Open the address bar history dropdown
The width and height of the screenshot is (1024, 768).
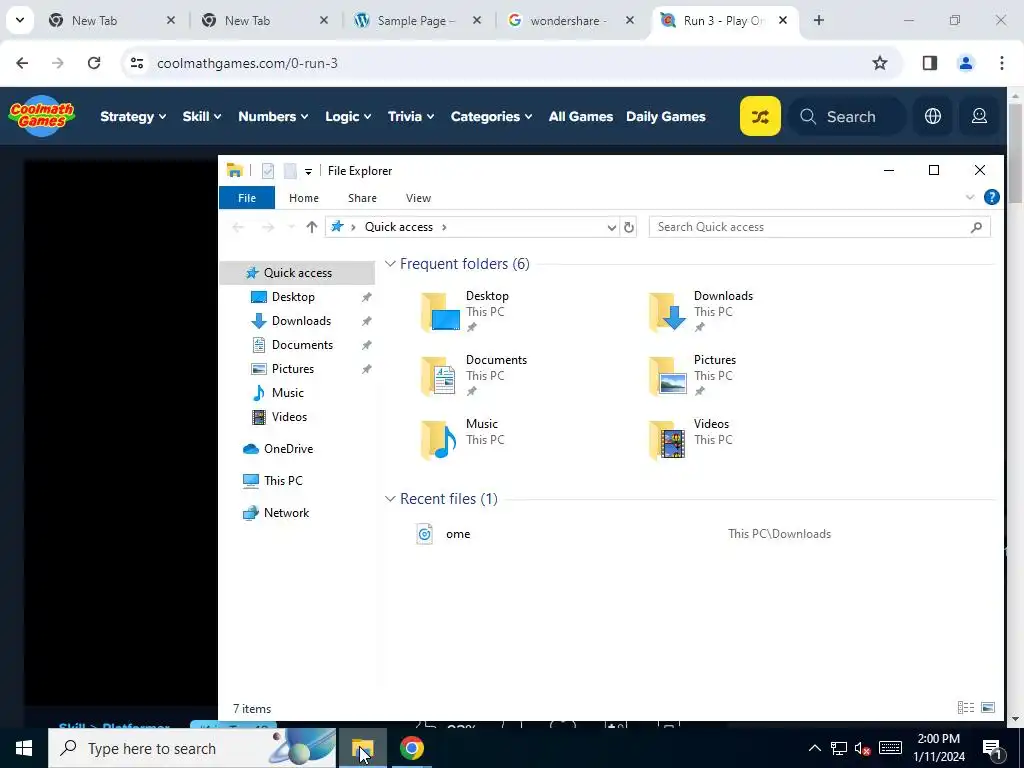coord(611,227)
